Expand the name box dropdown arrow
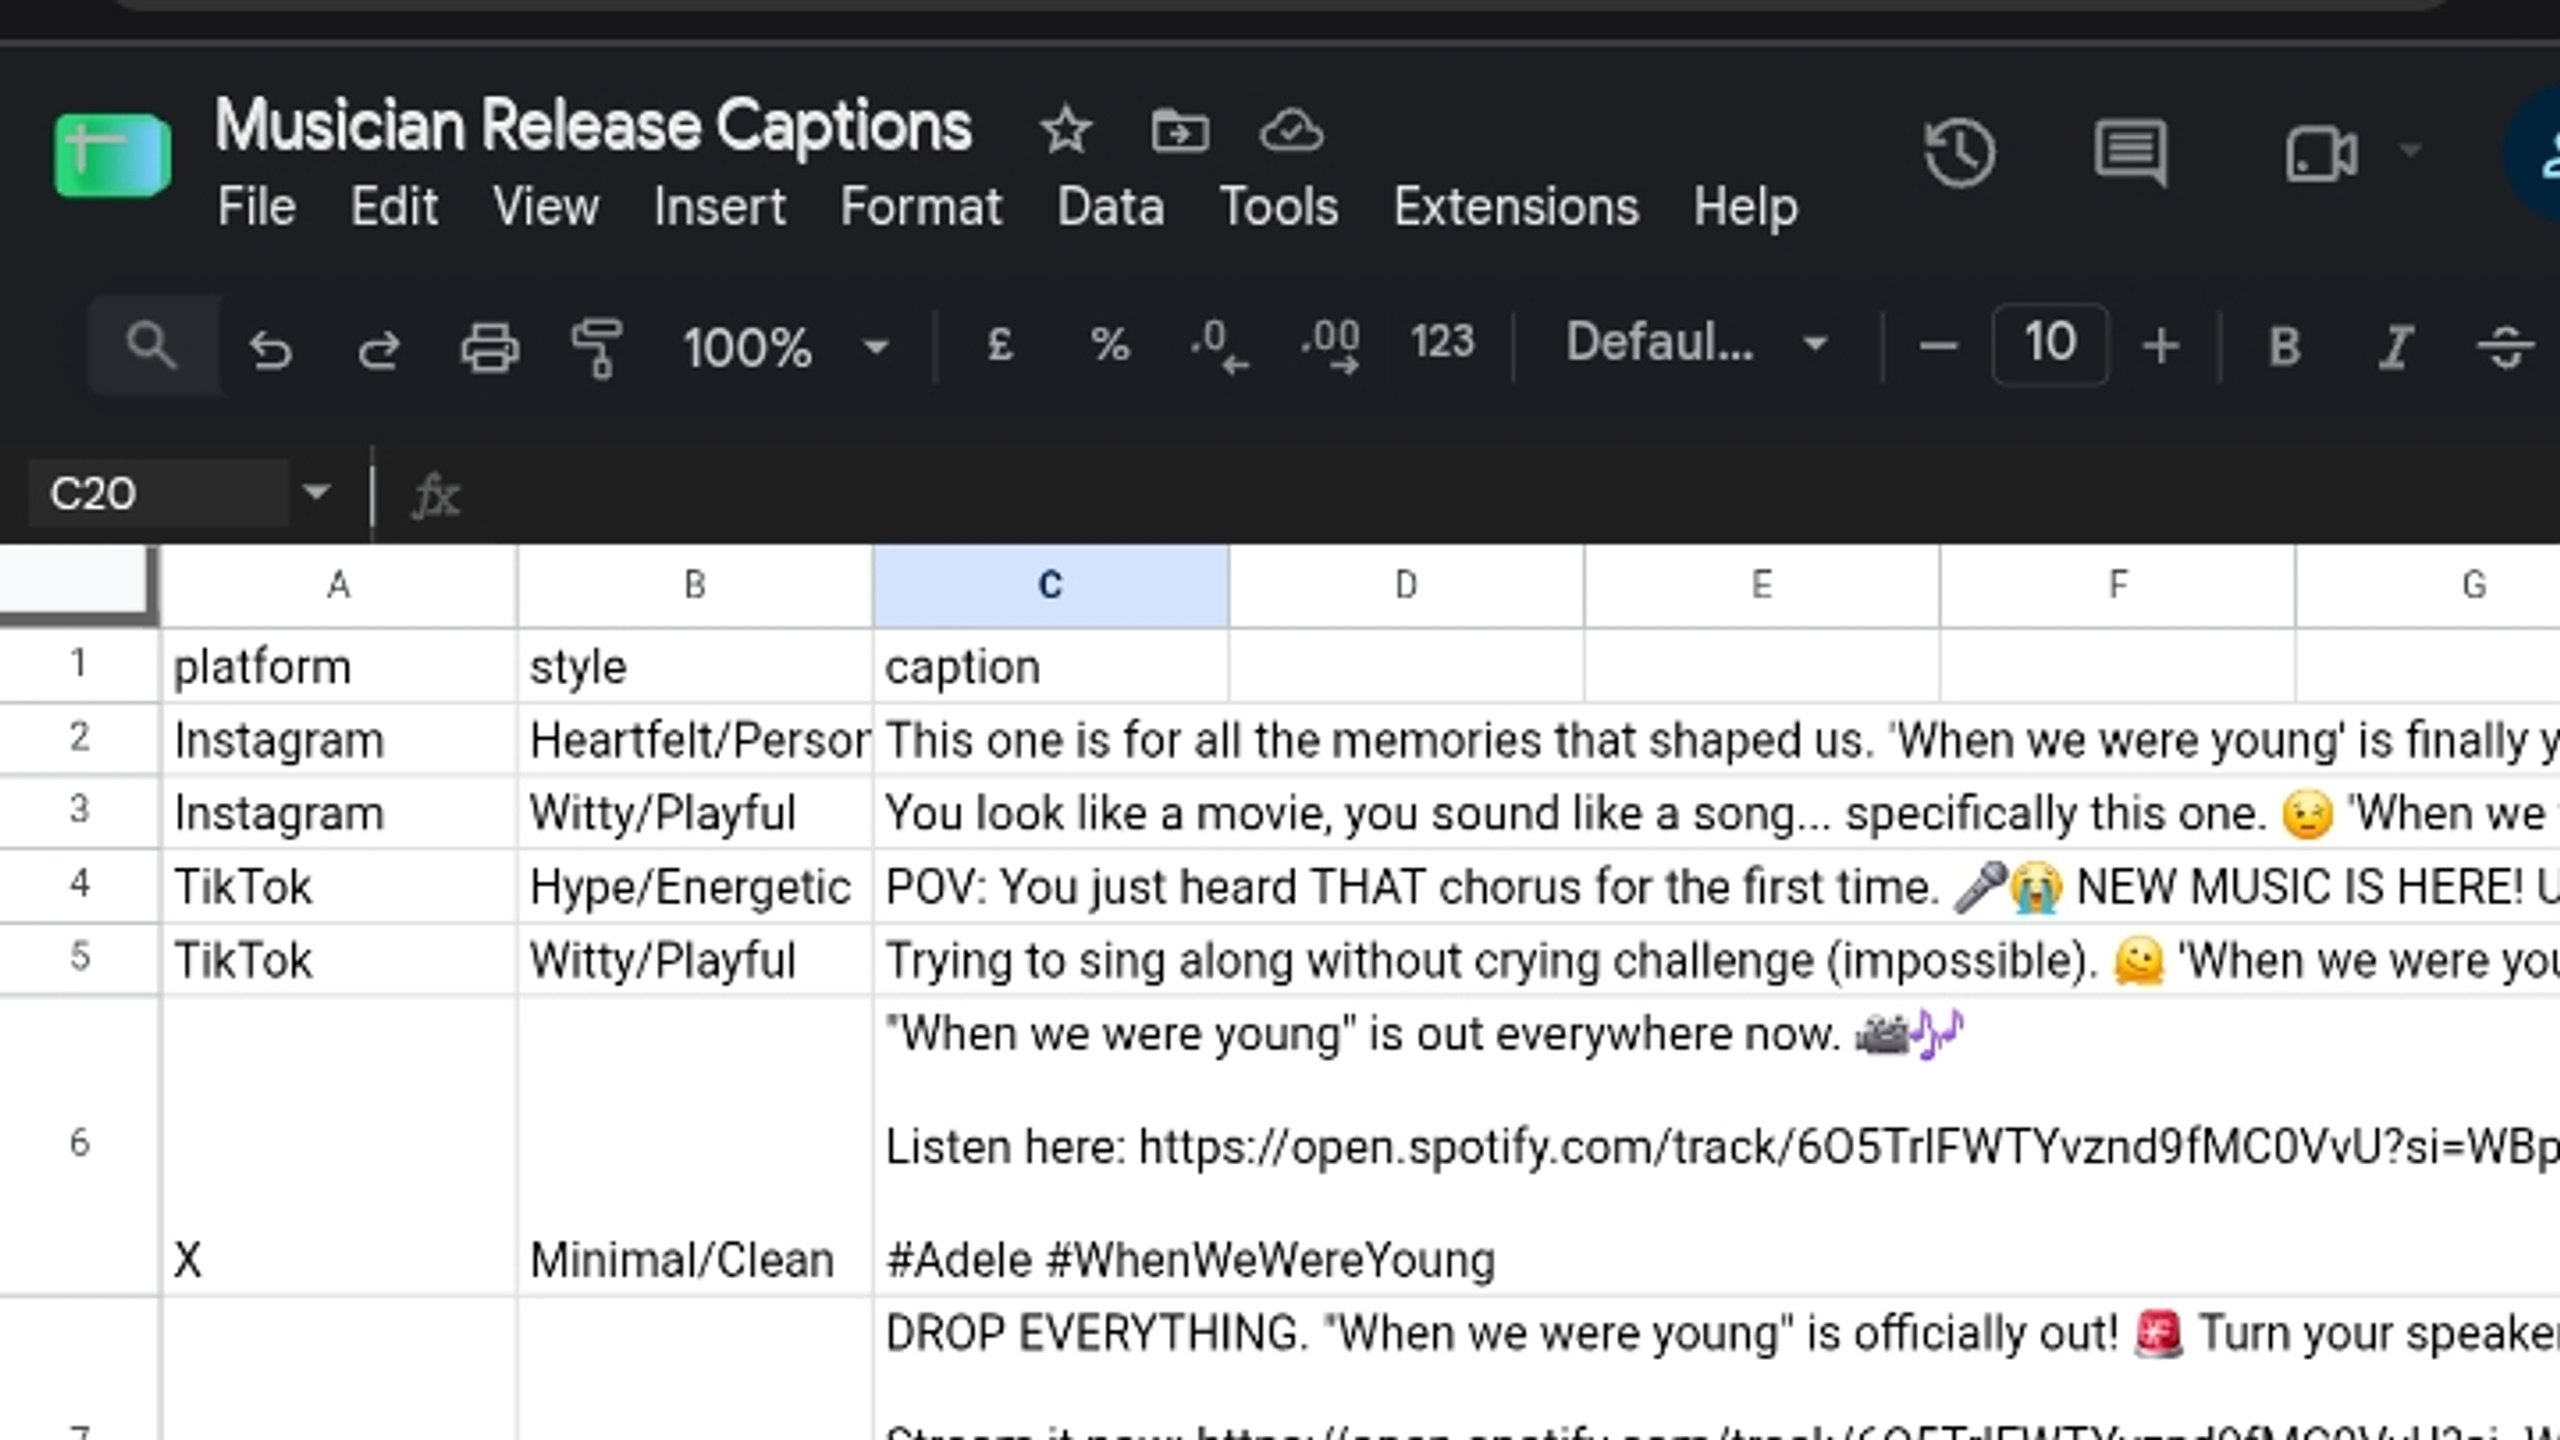2560x1440 pixels. 316,492
